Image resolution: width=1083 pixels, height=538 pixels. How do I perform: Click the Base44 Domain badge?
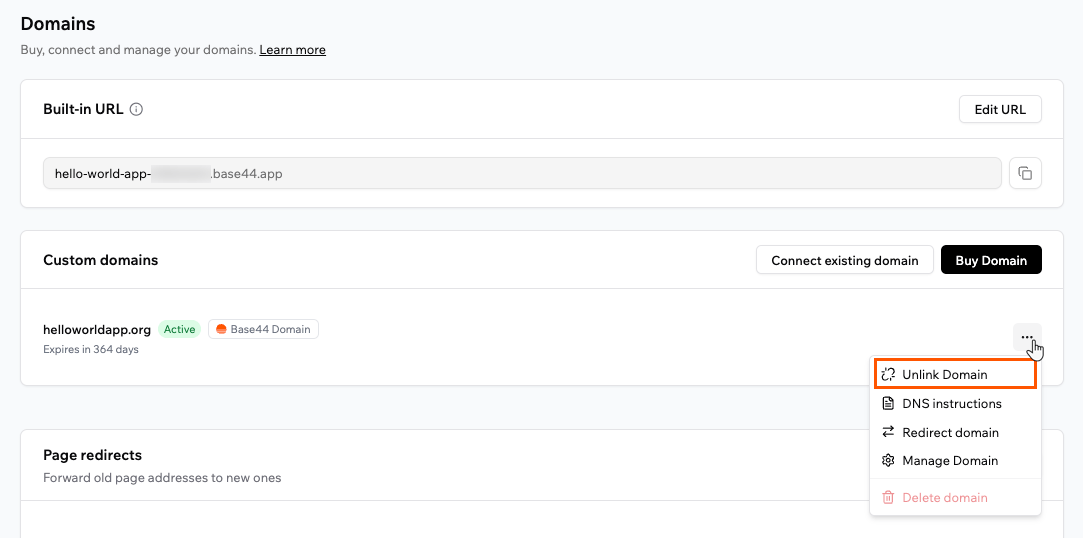(263, 329)
